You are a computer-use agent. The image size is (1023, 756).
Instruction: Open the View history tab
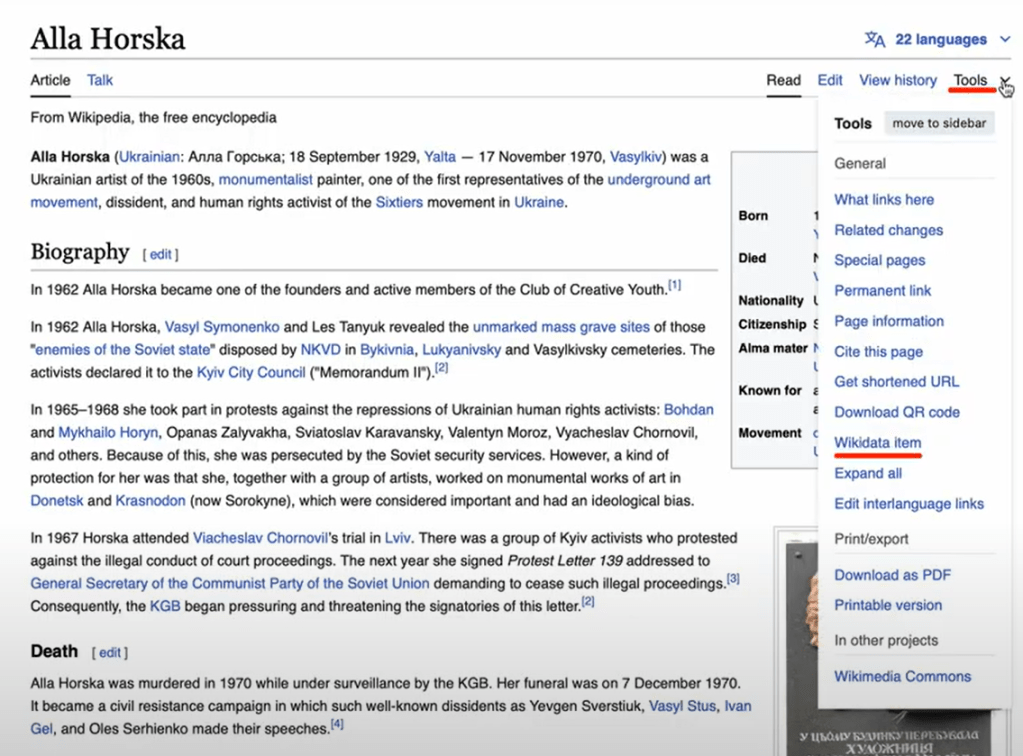coord(898,80)
